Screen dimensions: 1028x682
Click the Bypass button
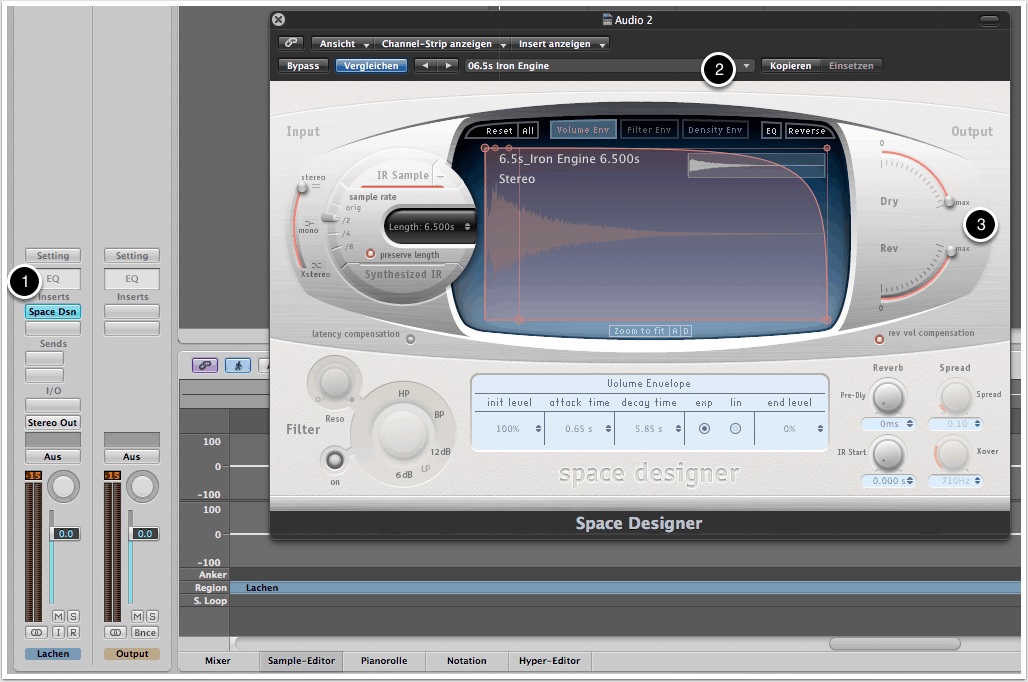(303, 66)
